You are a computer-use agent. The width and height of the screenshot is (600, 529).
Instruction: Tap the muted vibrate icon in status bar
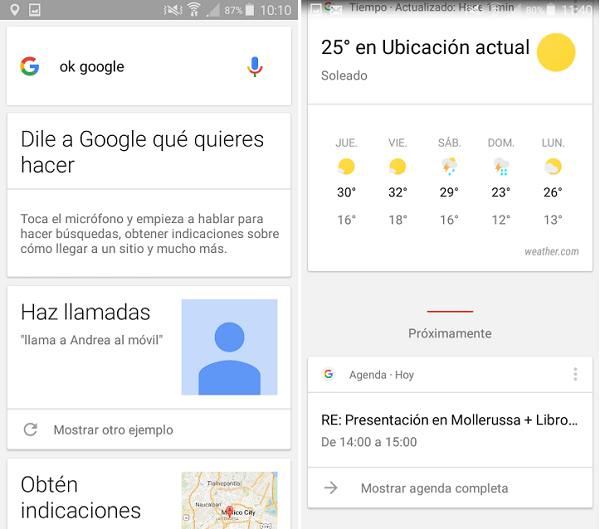(173, 10)
